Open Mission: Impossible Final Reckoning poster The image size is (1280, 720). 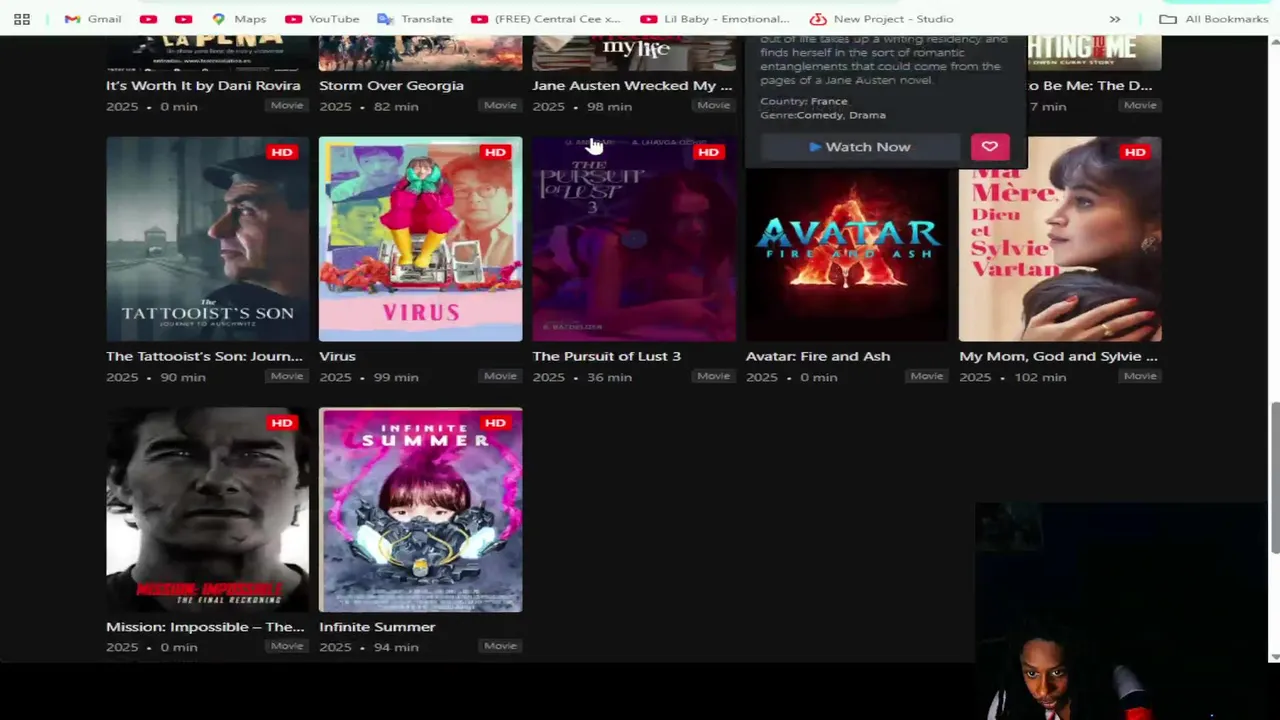coord(208,510)
